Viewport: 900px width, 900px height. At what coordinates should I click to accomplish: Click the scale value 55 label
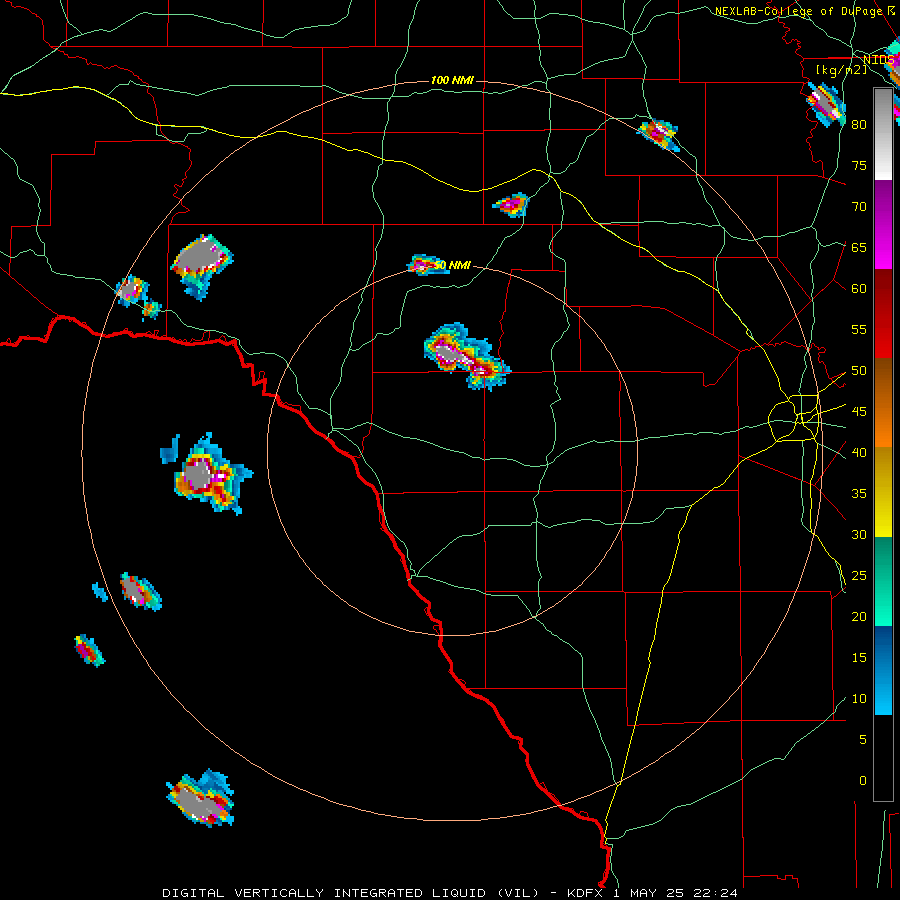(859, 329)
